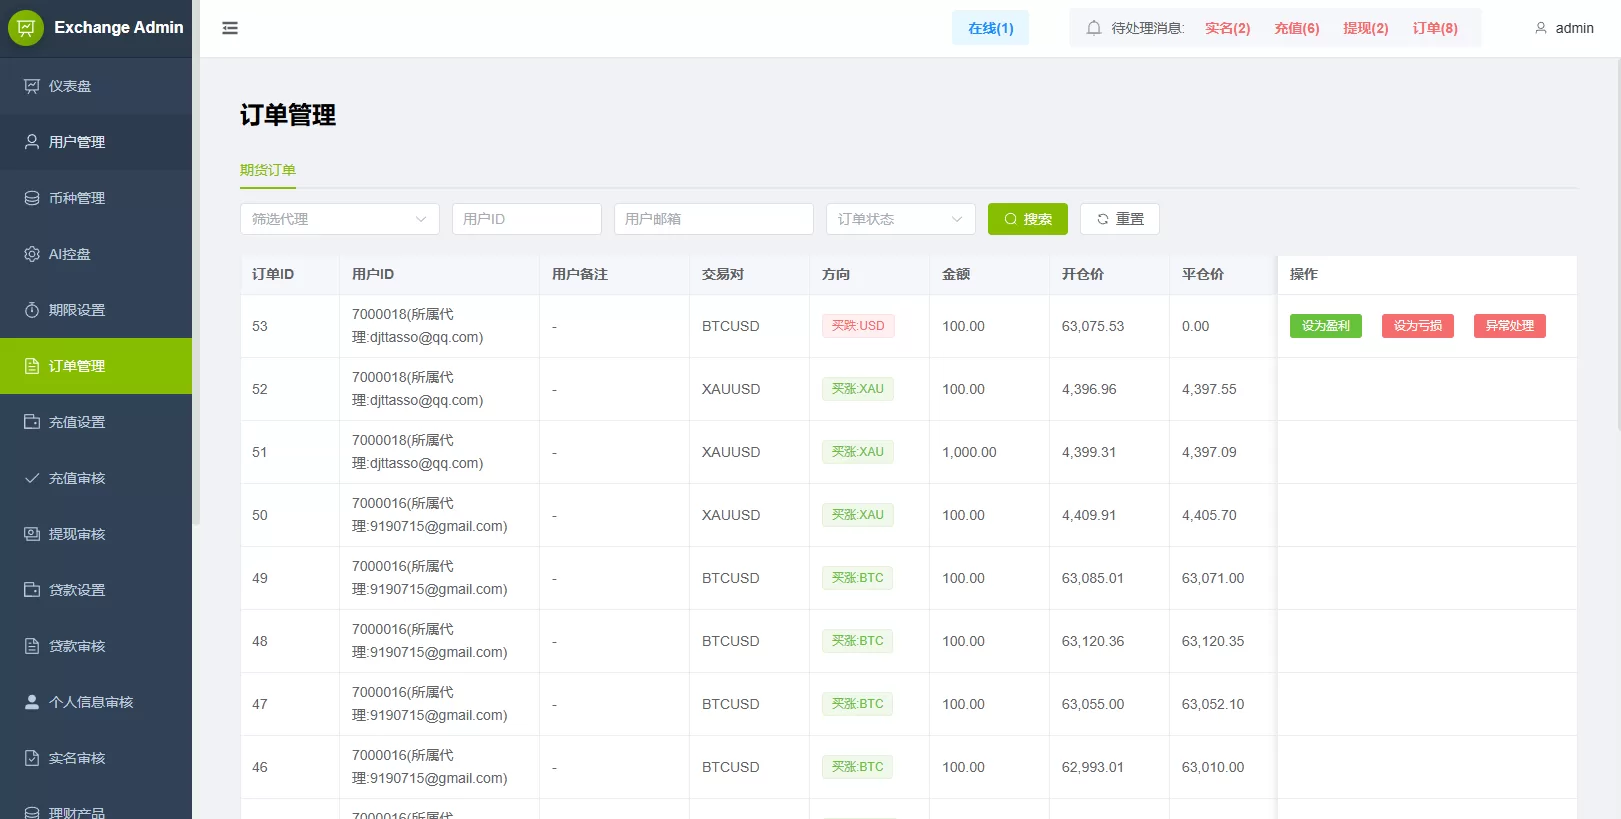Click the 实名审核 sidebar icon
Viewport: 1621px width, 819px height.
32,758
